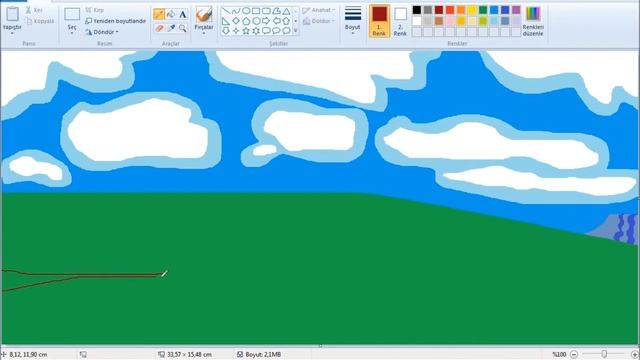Click the zoom slider handle
This screenshot has height=360, width=640.
604,354
